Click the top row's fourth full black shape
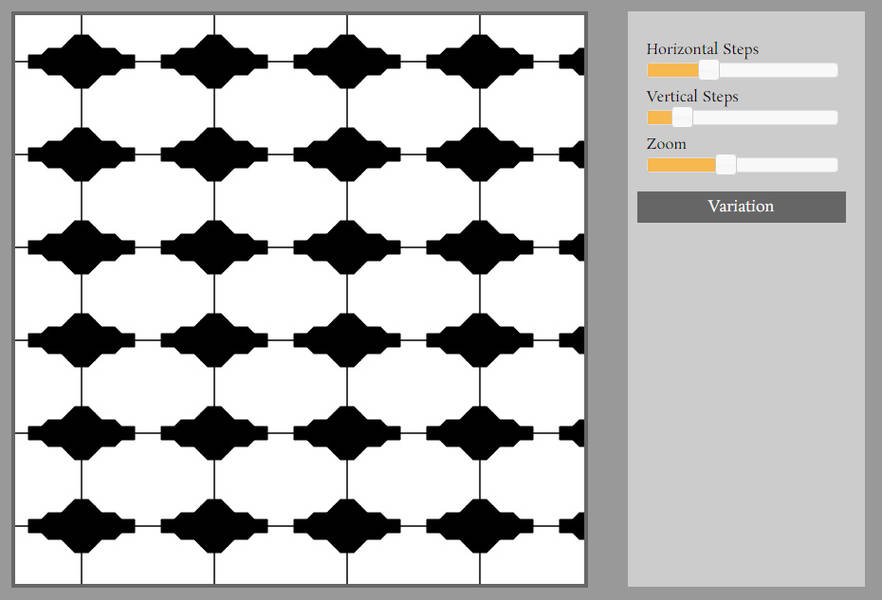Screen dimensions: 882x600 pos(479,62)
